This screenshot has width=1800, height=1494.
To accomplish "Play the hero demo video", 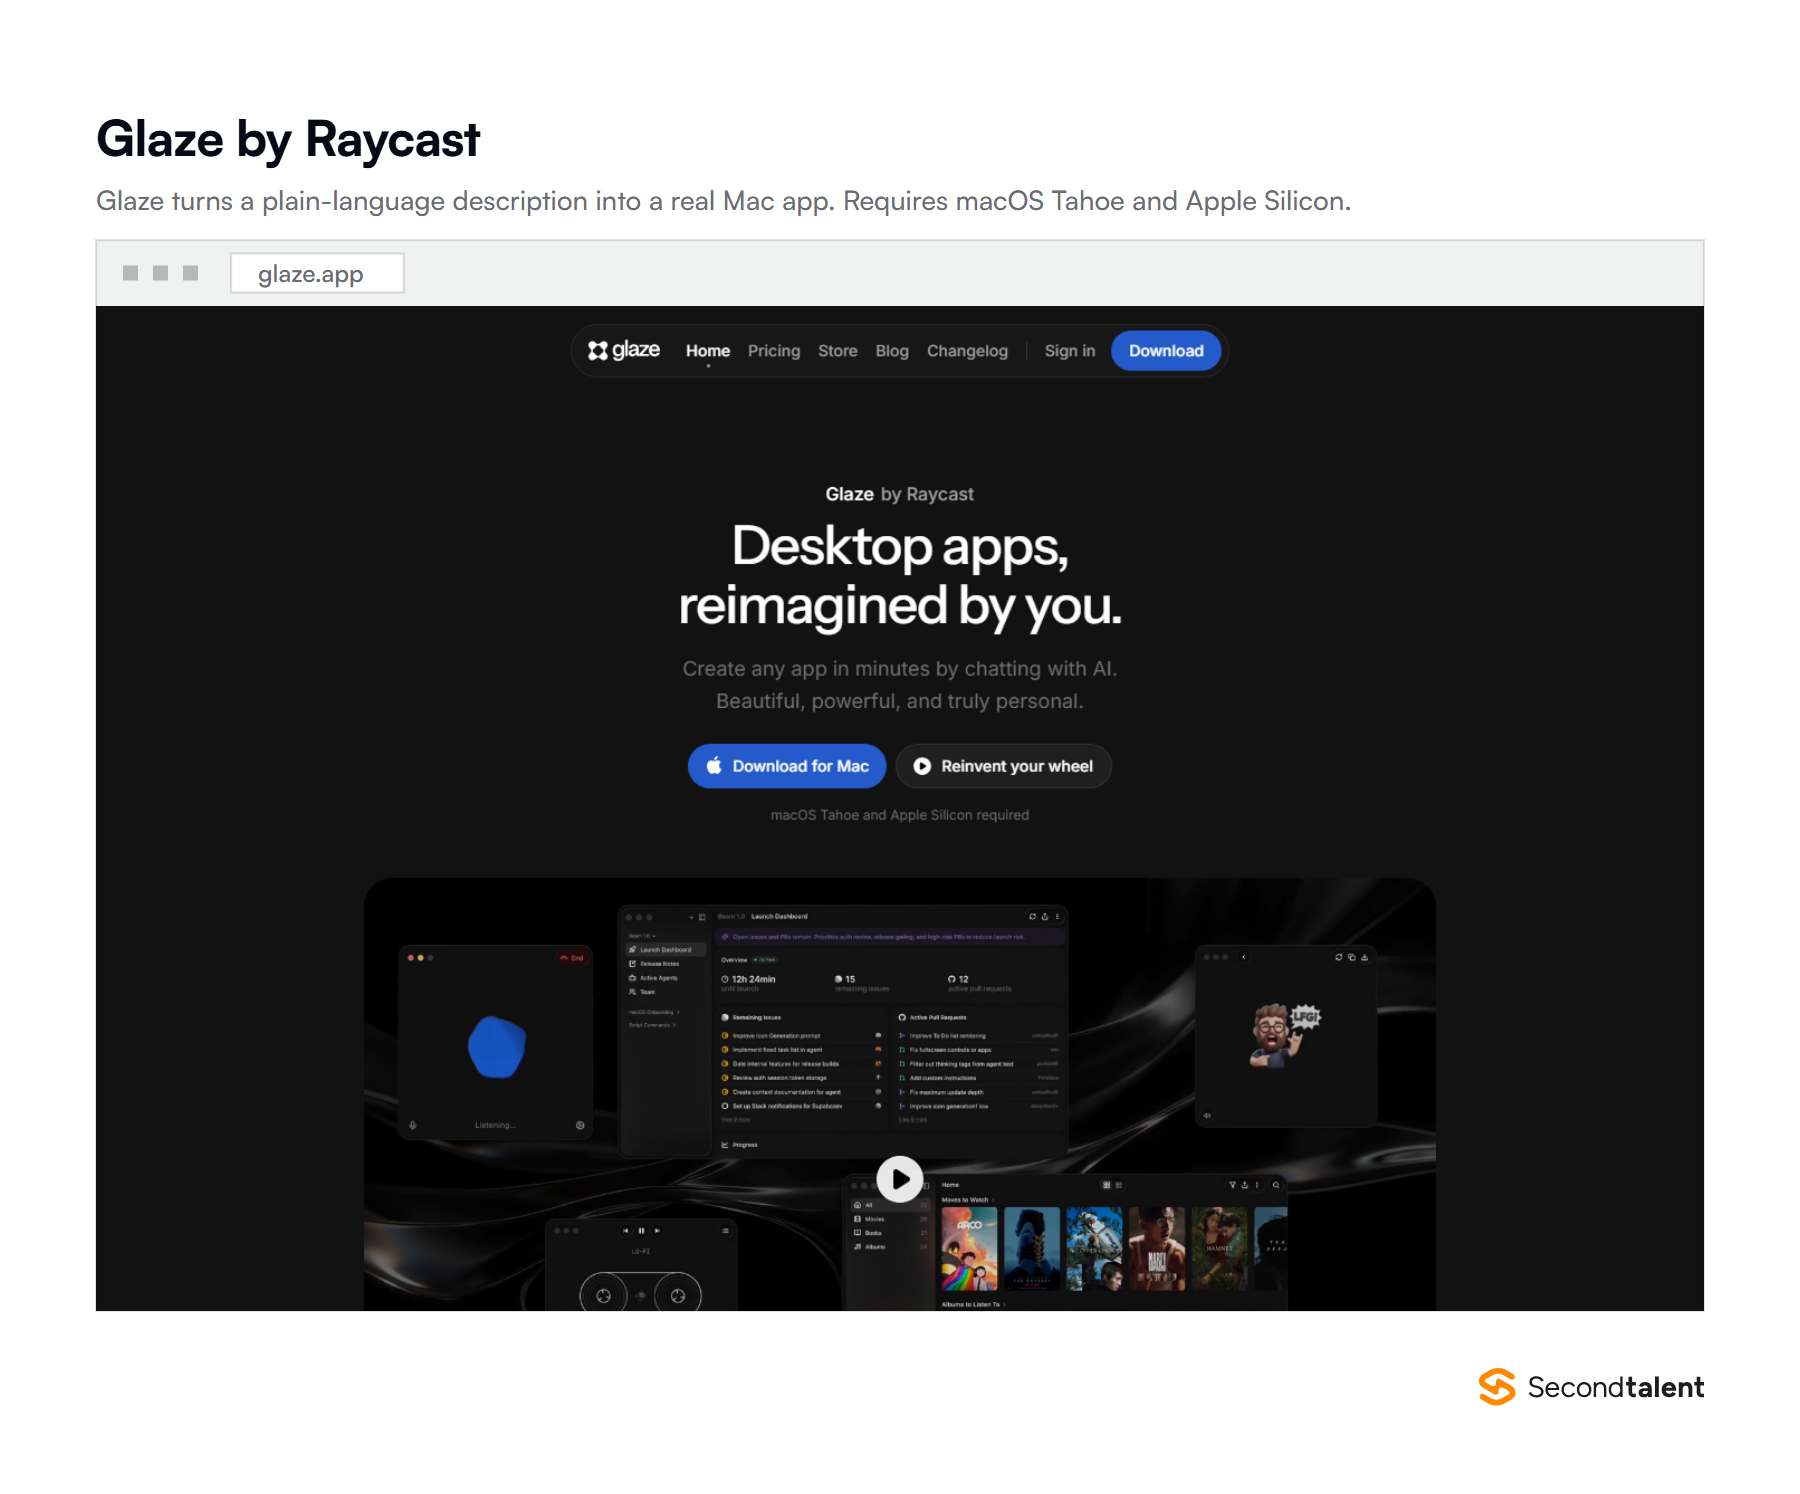I will [900, 1179].
